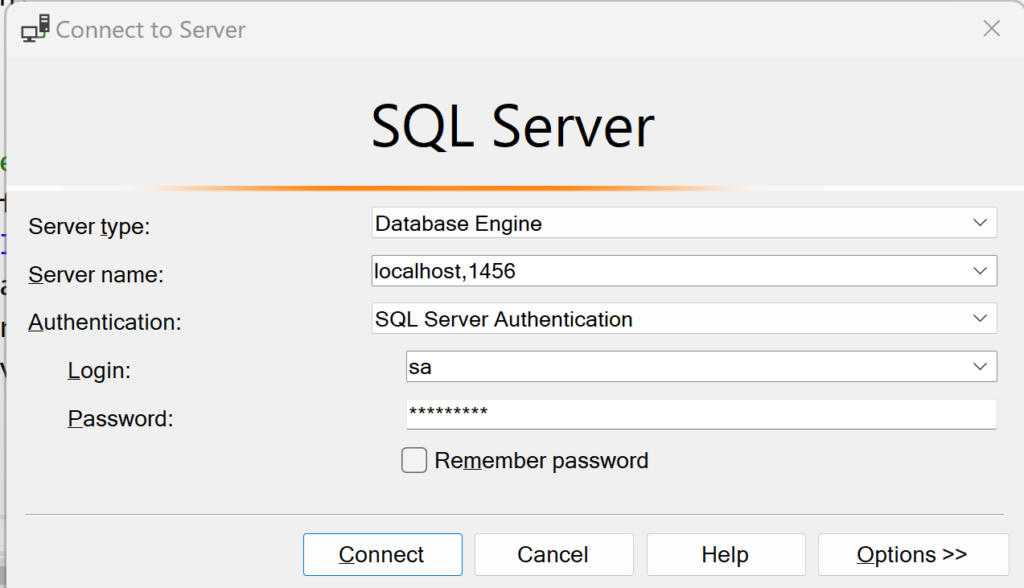Open Help for the connection dialog
The height and width of the screenshot is (588, 1024).
(x=725, y=554)
